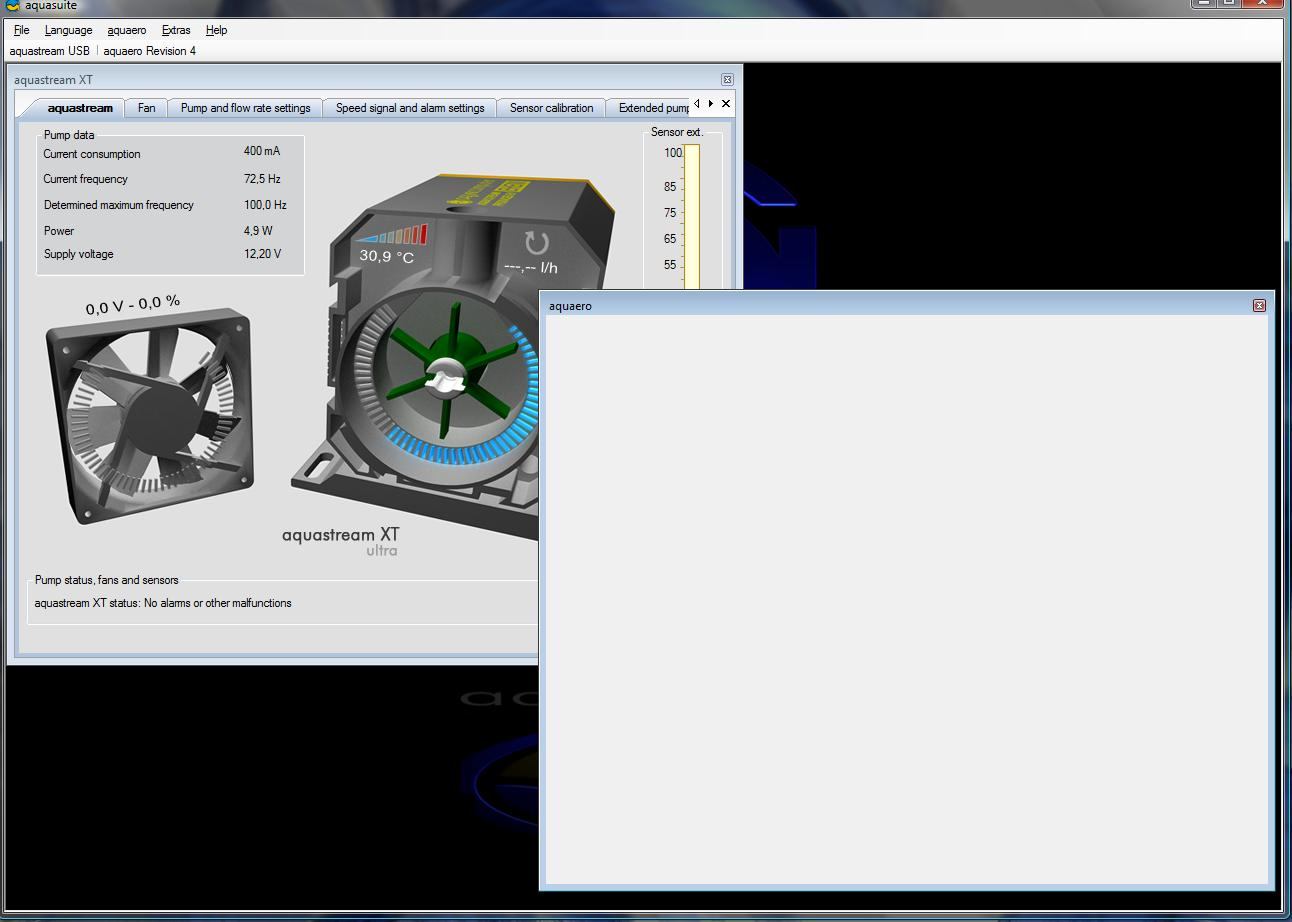Switch to the aquastream tab
Screen dimensions: 1292x922
click(x=80, y=108)
